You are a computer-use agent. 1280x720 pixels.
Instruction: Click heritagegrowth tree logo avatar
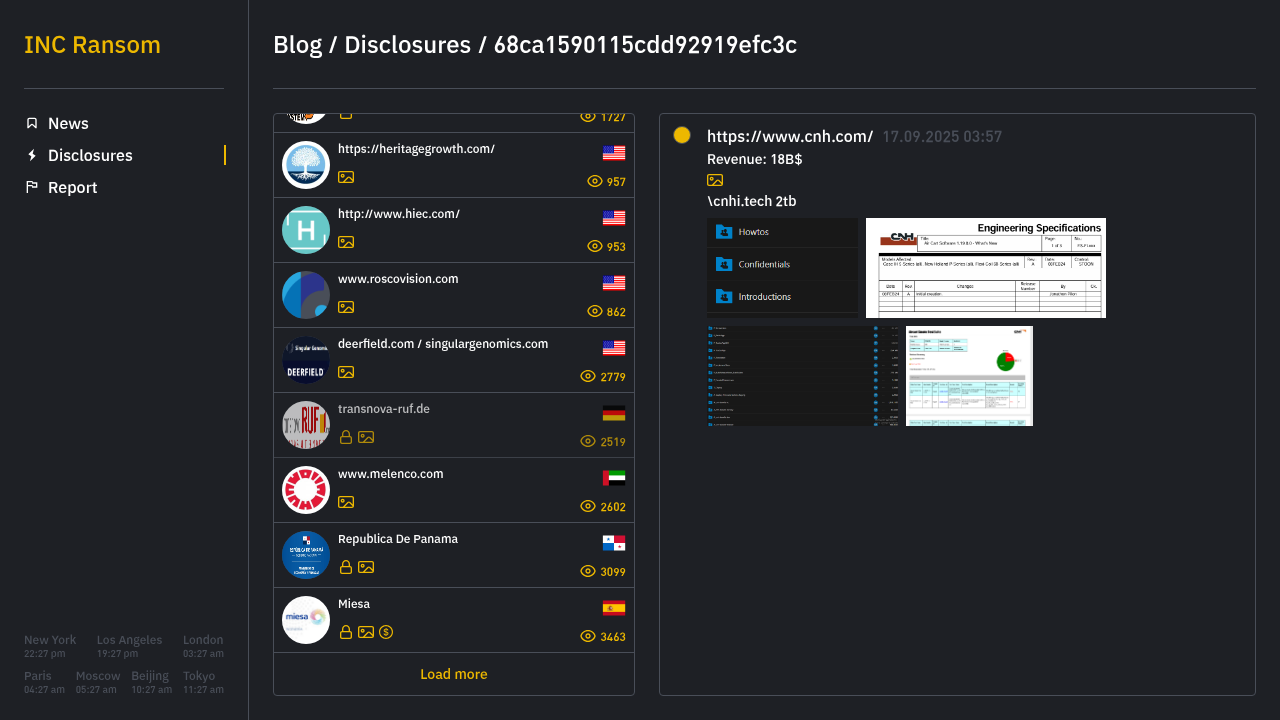tap(306, 165)
